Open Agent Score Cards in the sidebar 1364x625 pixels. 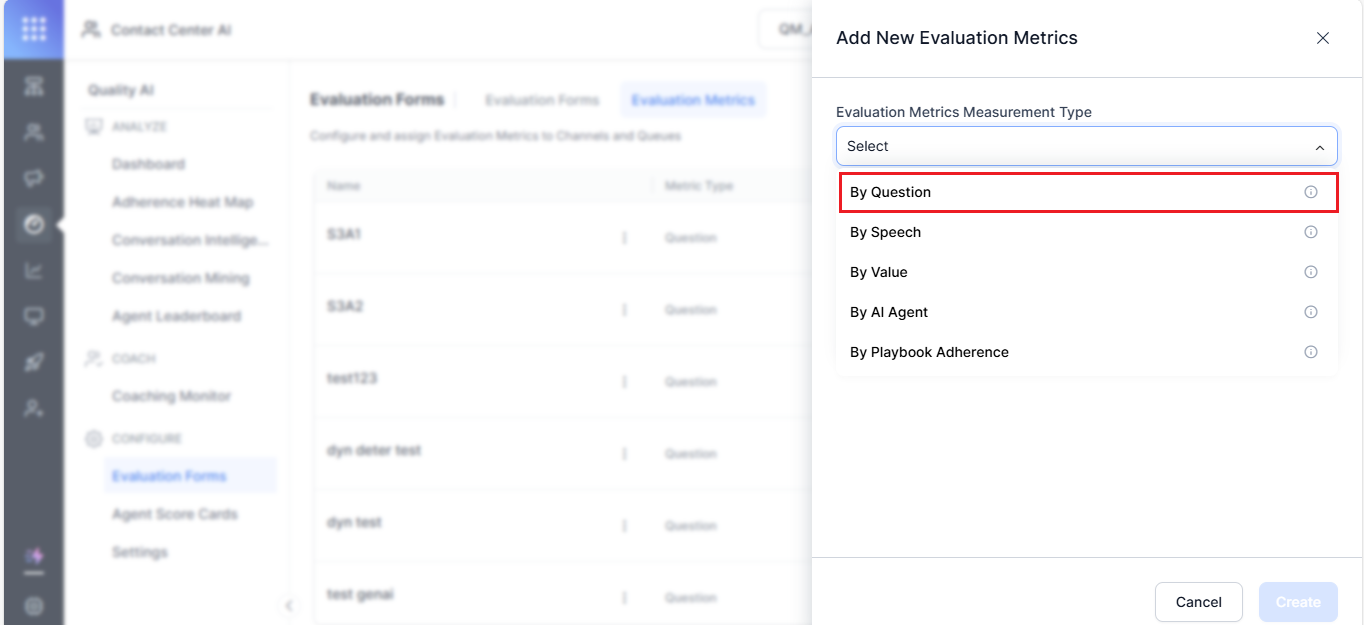tap(175, 514)
